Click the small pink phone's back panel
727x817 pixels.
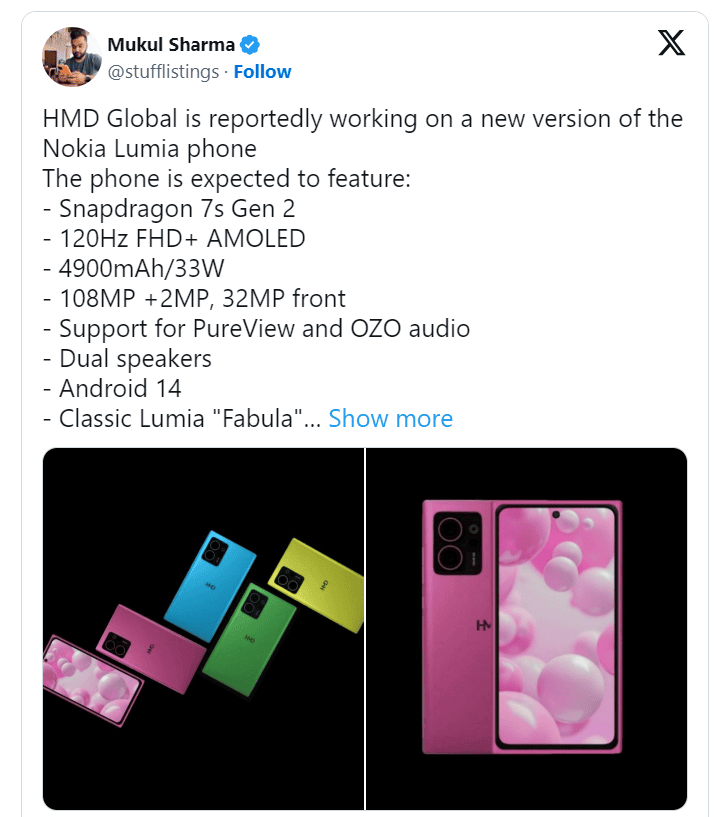coord(150,650)
